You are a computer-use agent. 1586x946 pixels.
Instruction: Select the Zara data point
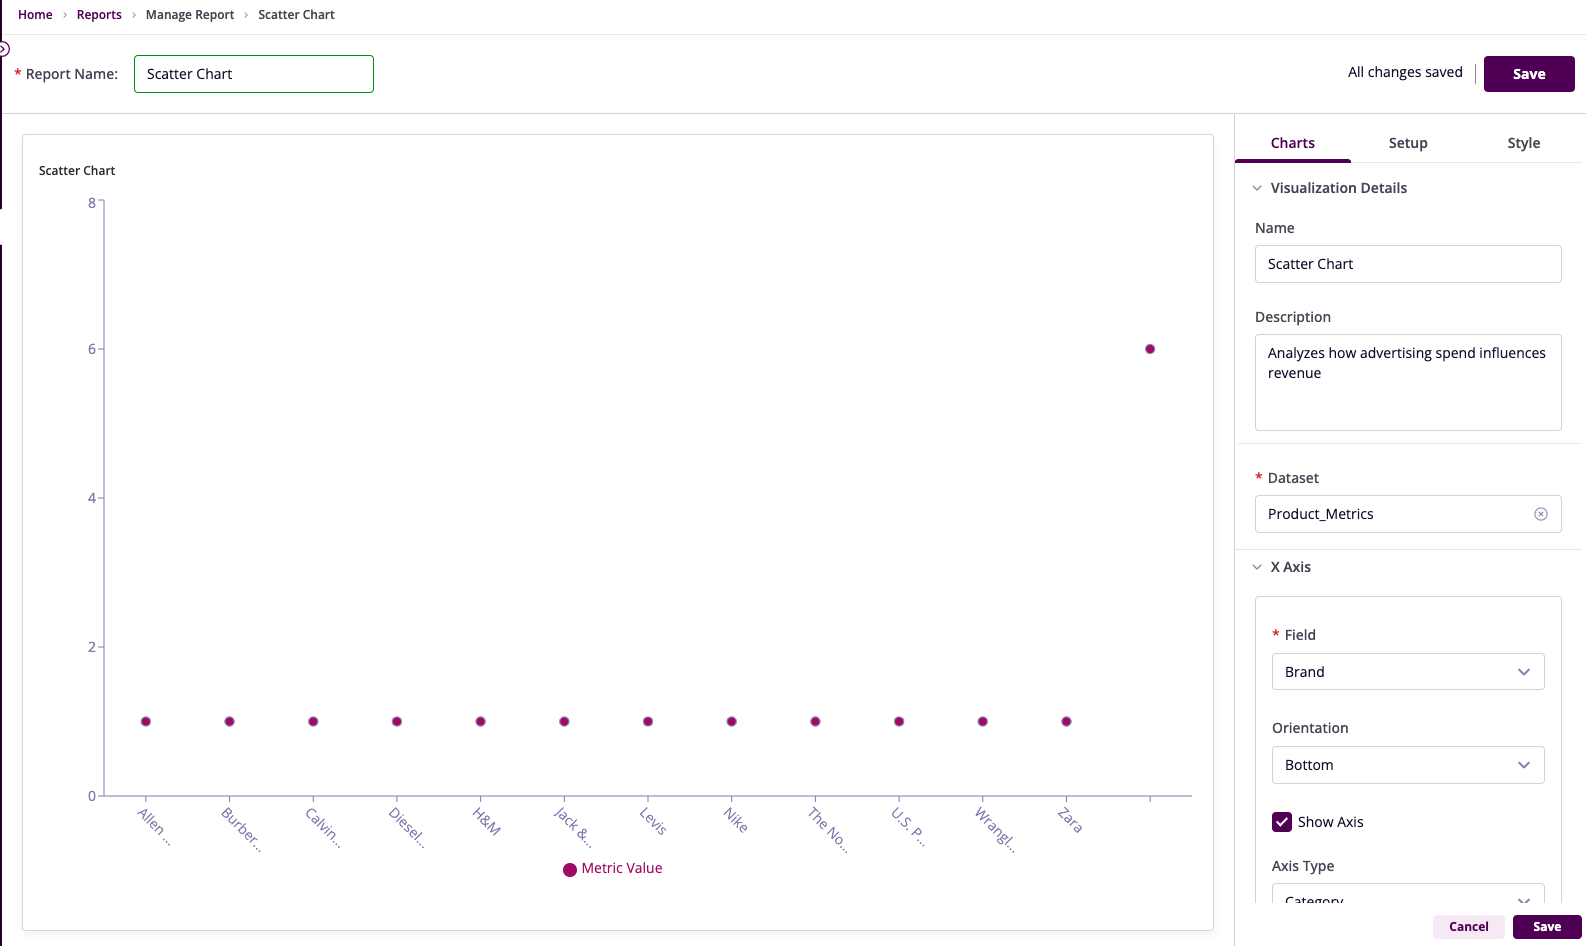(1066, 721)
